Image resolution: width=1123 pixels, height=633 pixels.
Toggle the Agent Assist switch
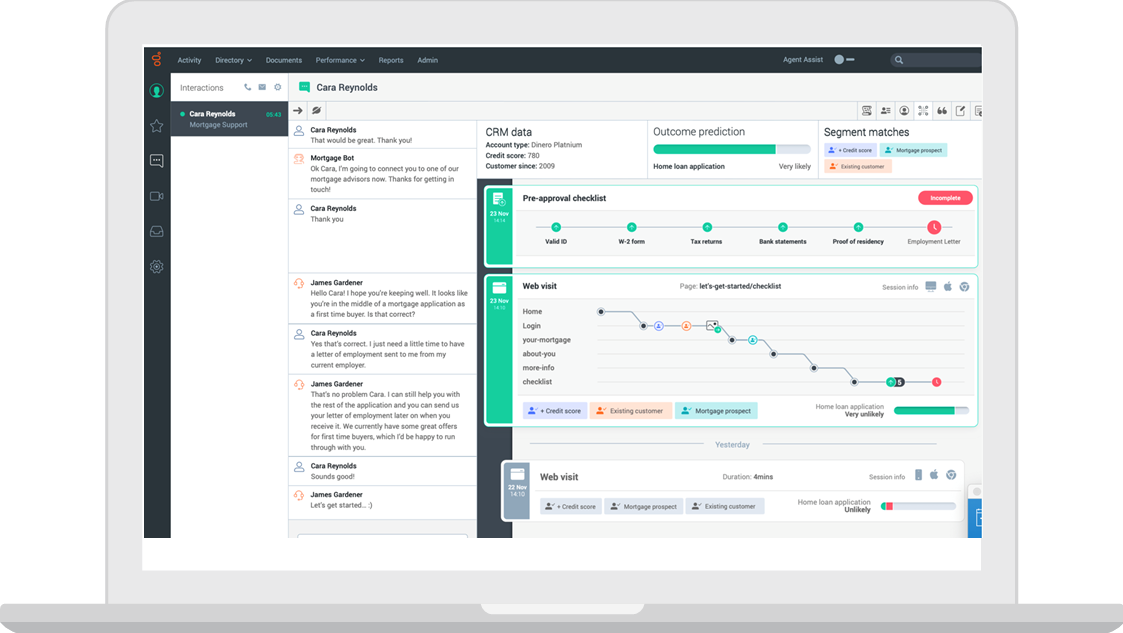point(844,60)
